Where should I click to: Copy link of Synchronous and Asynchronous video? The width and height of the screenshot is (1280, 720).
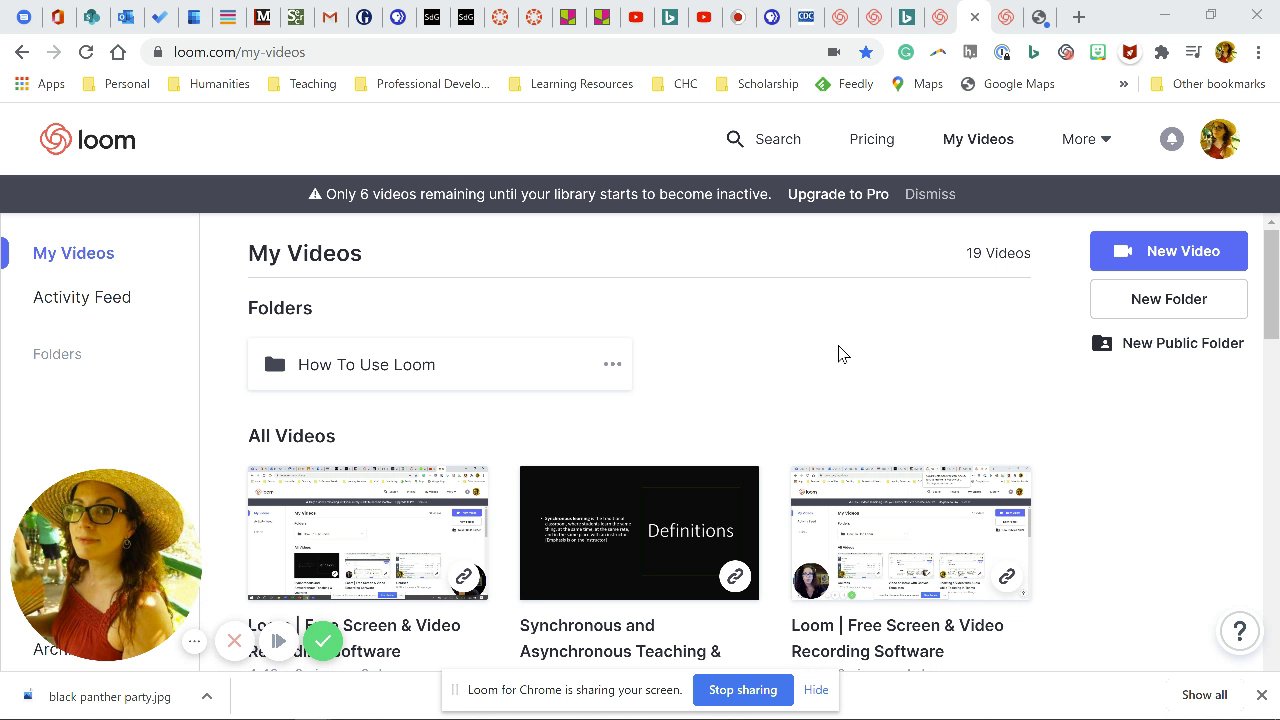pos(735,577)
